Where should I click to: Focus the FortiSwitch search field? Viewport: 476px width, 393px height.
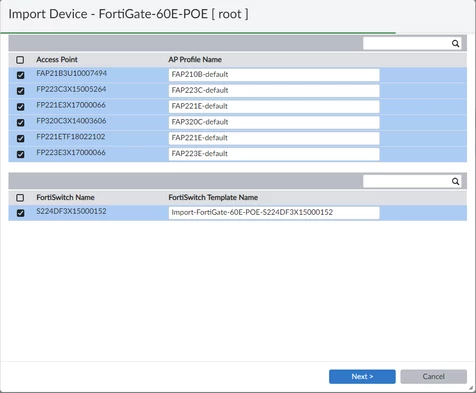click(x=412, y=181)
